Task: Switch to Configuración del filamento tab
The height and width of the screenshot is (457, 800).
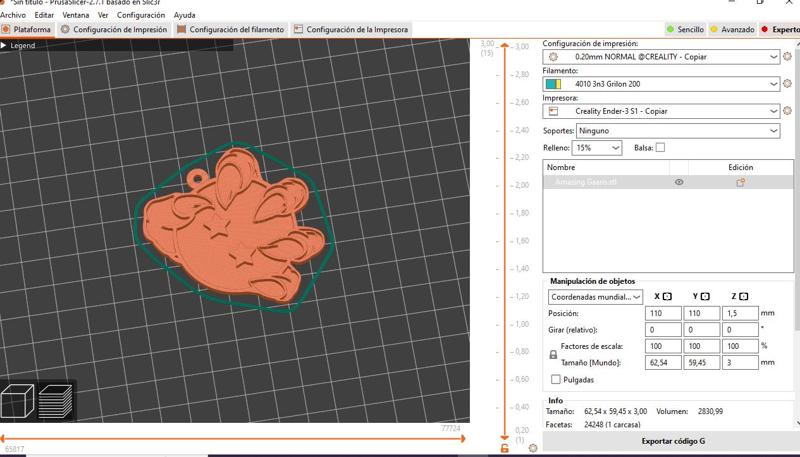Action: click(231, 30)
